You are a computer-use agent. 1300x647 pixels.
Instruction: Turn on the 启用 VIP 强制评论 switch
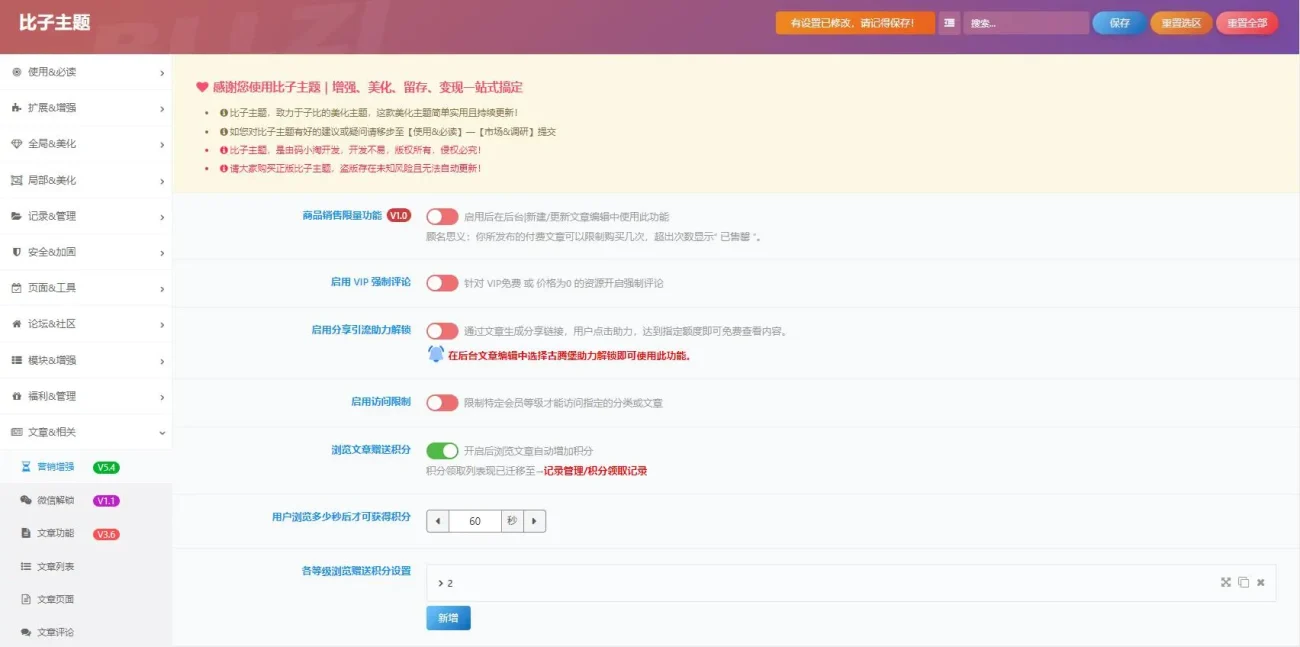[x=442, y=283]
